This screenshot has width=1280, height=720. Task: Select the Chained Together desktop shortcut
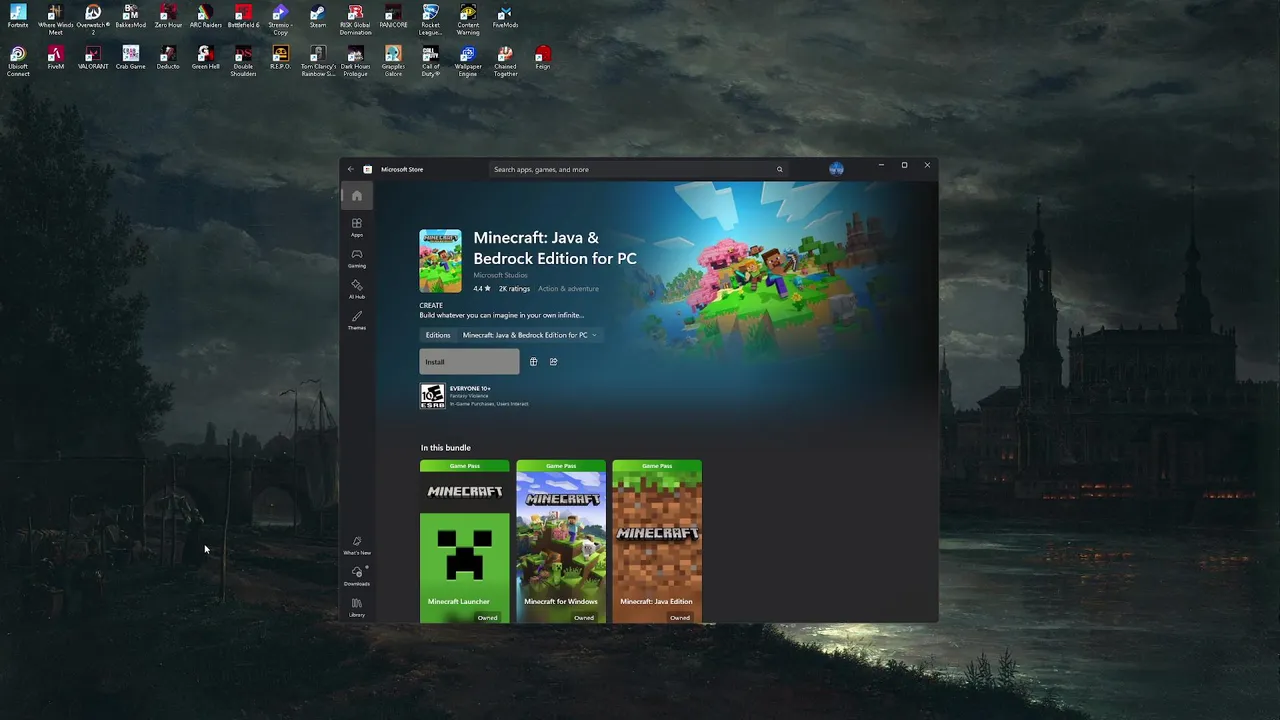[505, 61]
